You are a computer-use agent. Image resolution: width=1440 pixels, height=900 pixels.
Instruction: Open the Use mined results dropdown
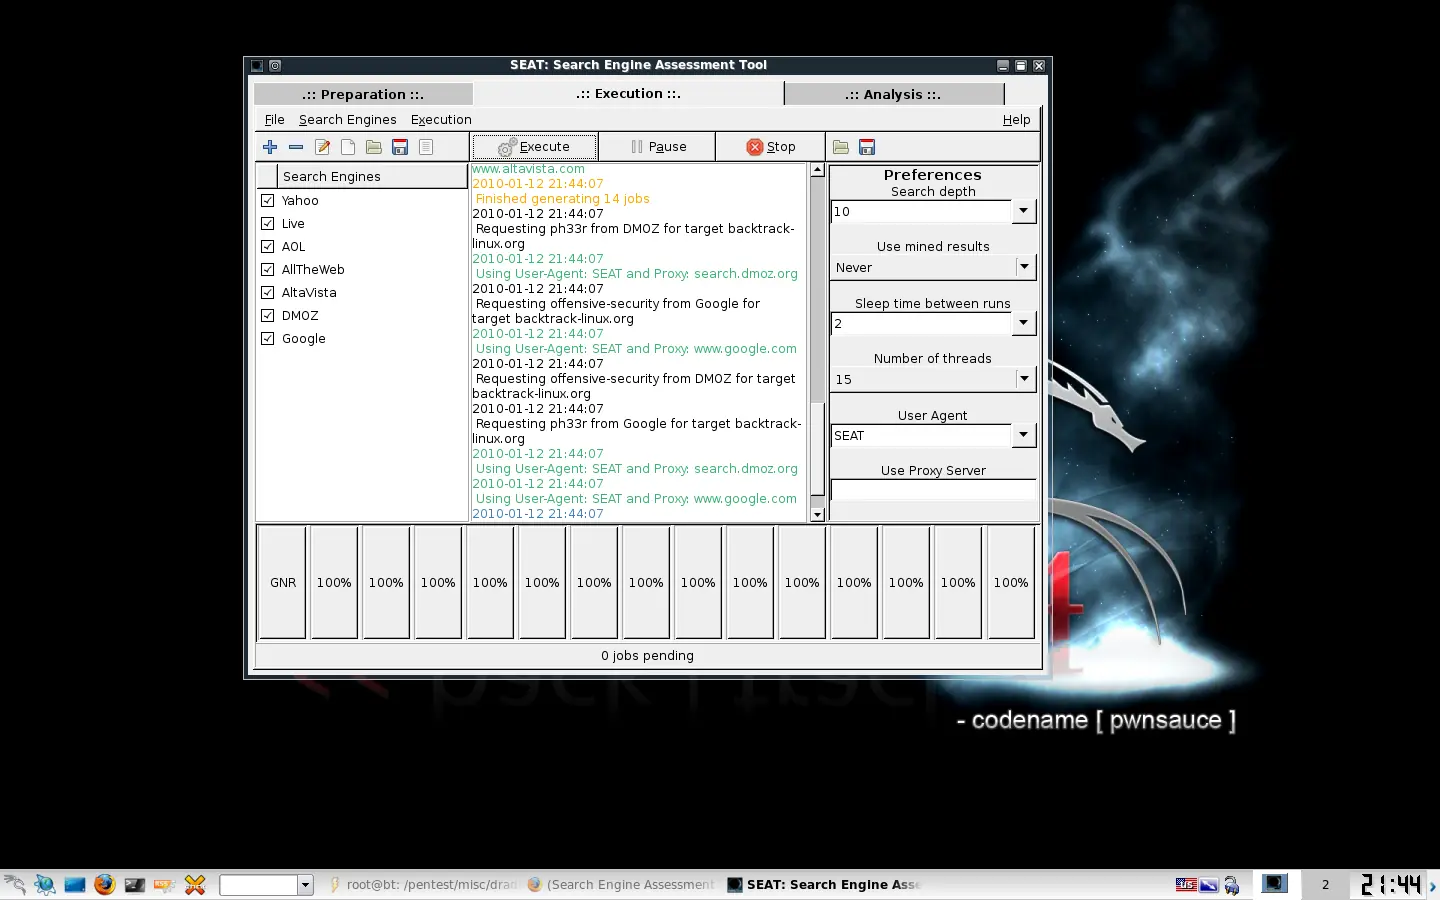click(x=1023, y=267)
